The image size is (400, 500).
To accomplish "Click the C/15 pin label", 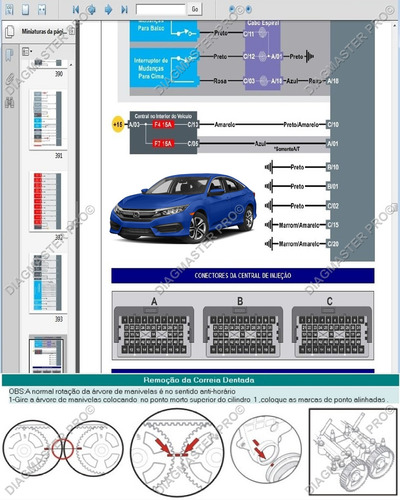I will 333,225.
